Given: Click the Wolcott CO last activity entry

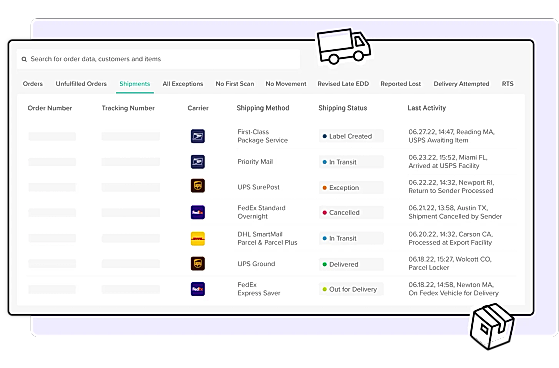Looking at the screenshot, I should (450, 263).
